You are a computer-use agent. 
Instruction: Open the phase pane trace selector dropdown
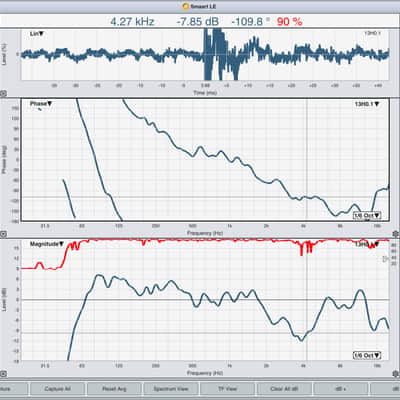click(x=367, y=104)
